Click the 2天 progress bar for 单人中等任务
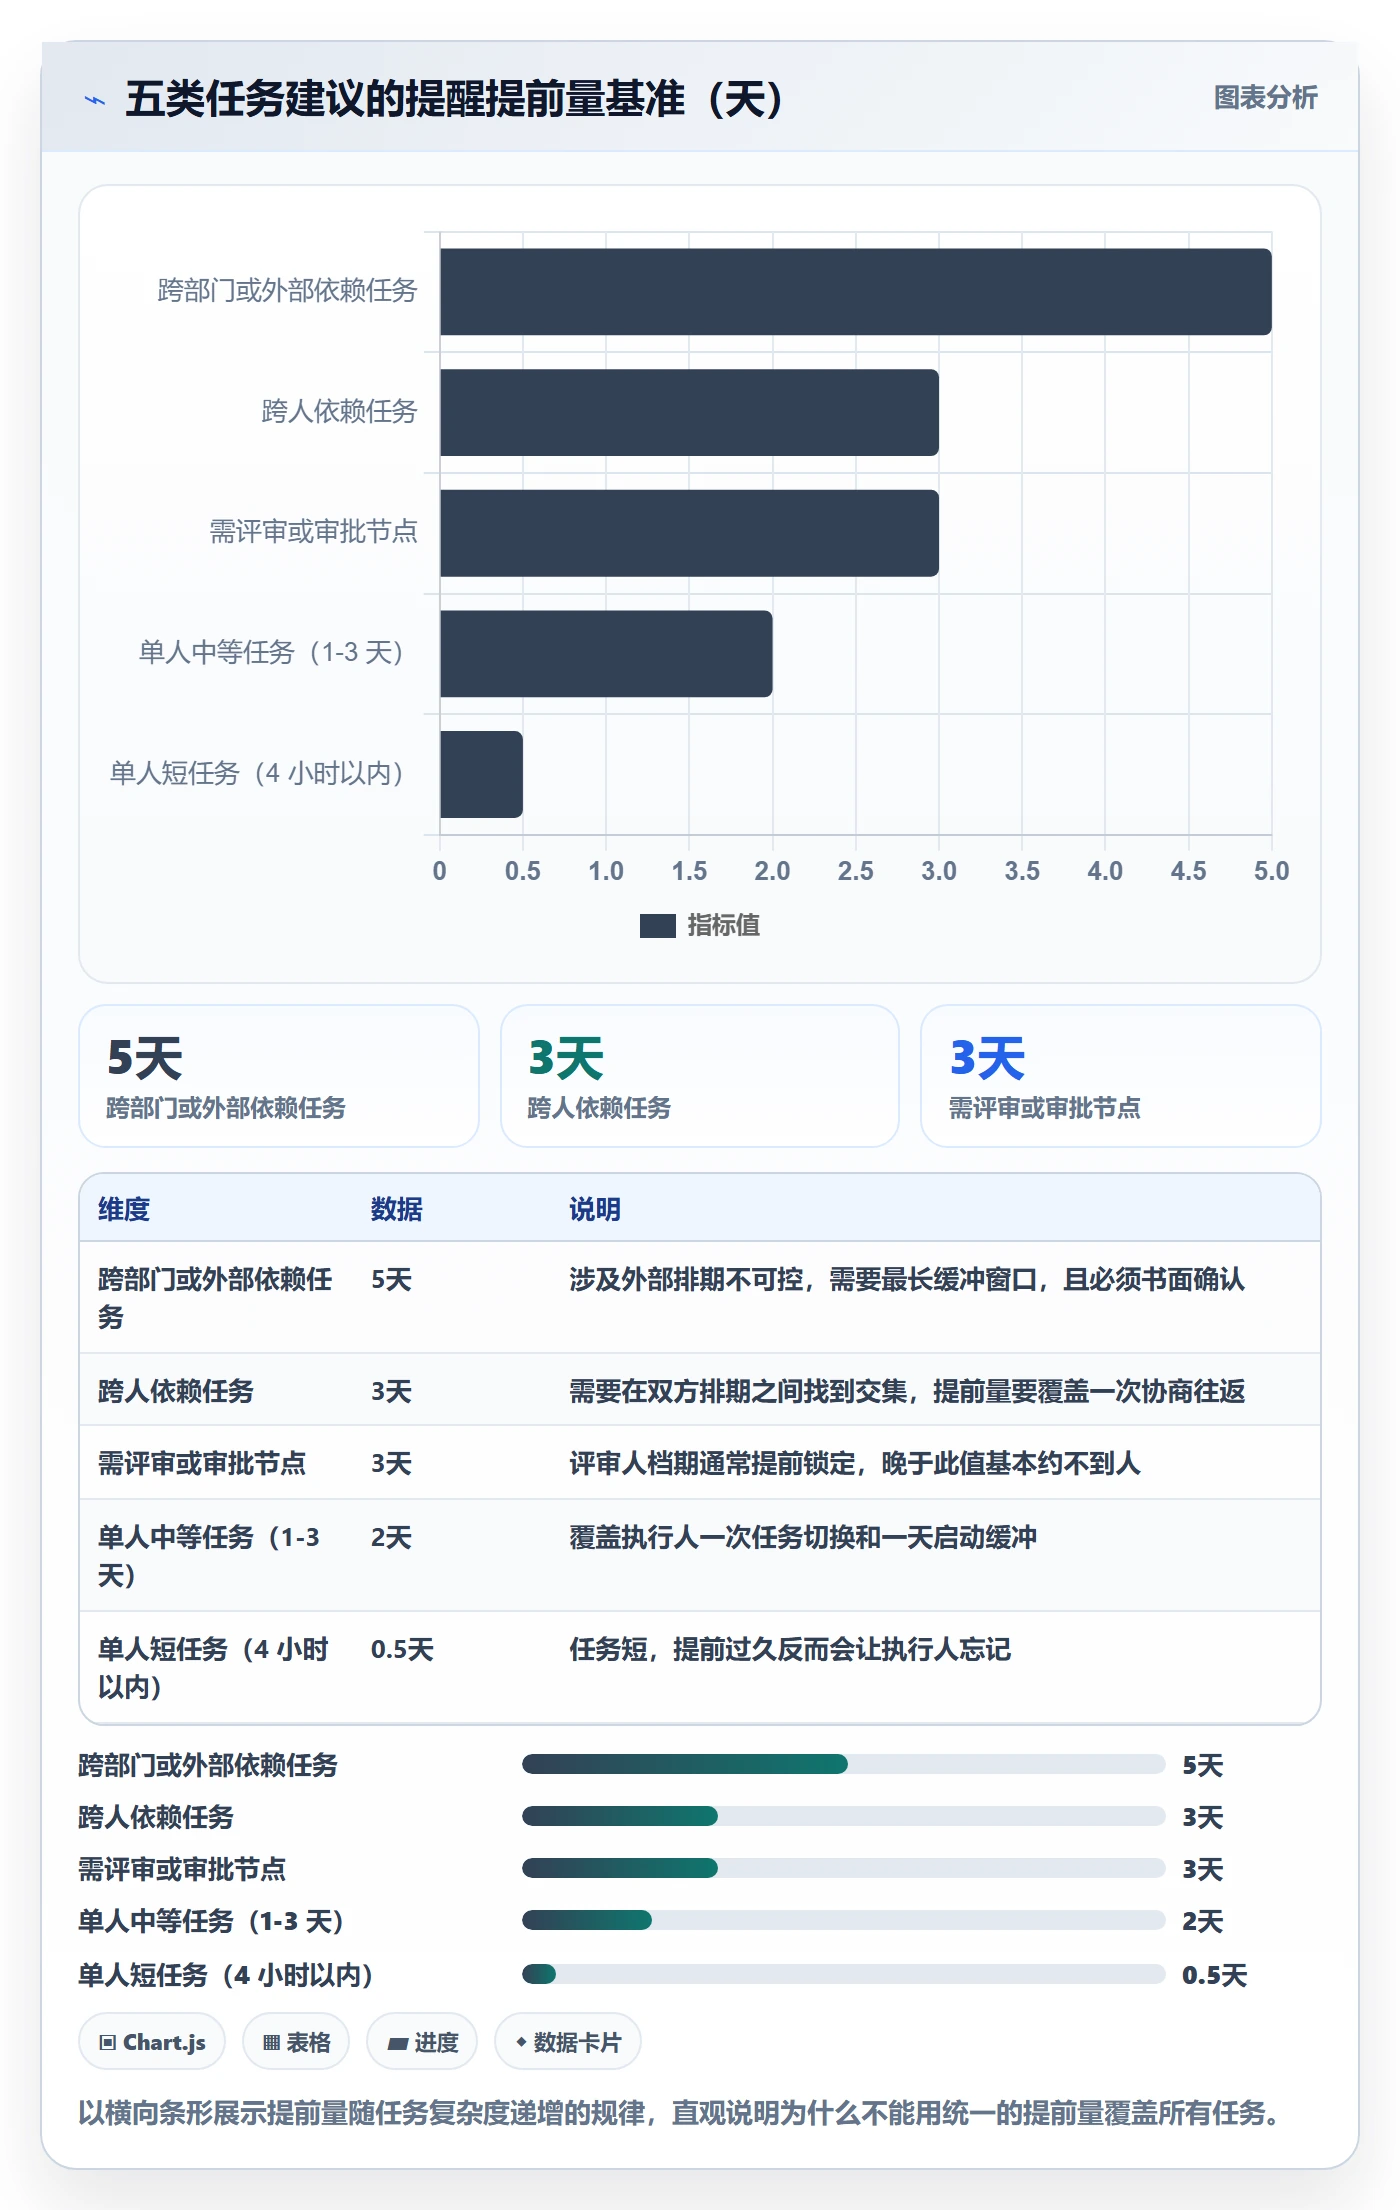Screen dimensions: 1400x2210 pyautogui.click(x=843, y=1920)
